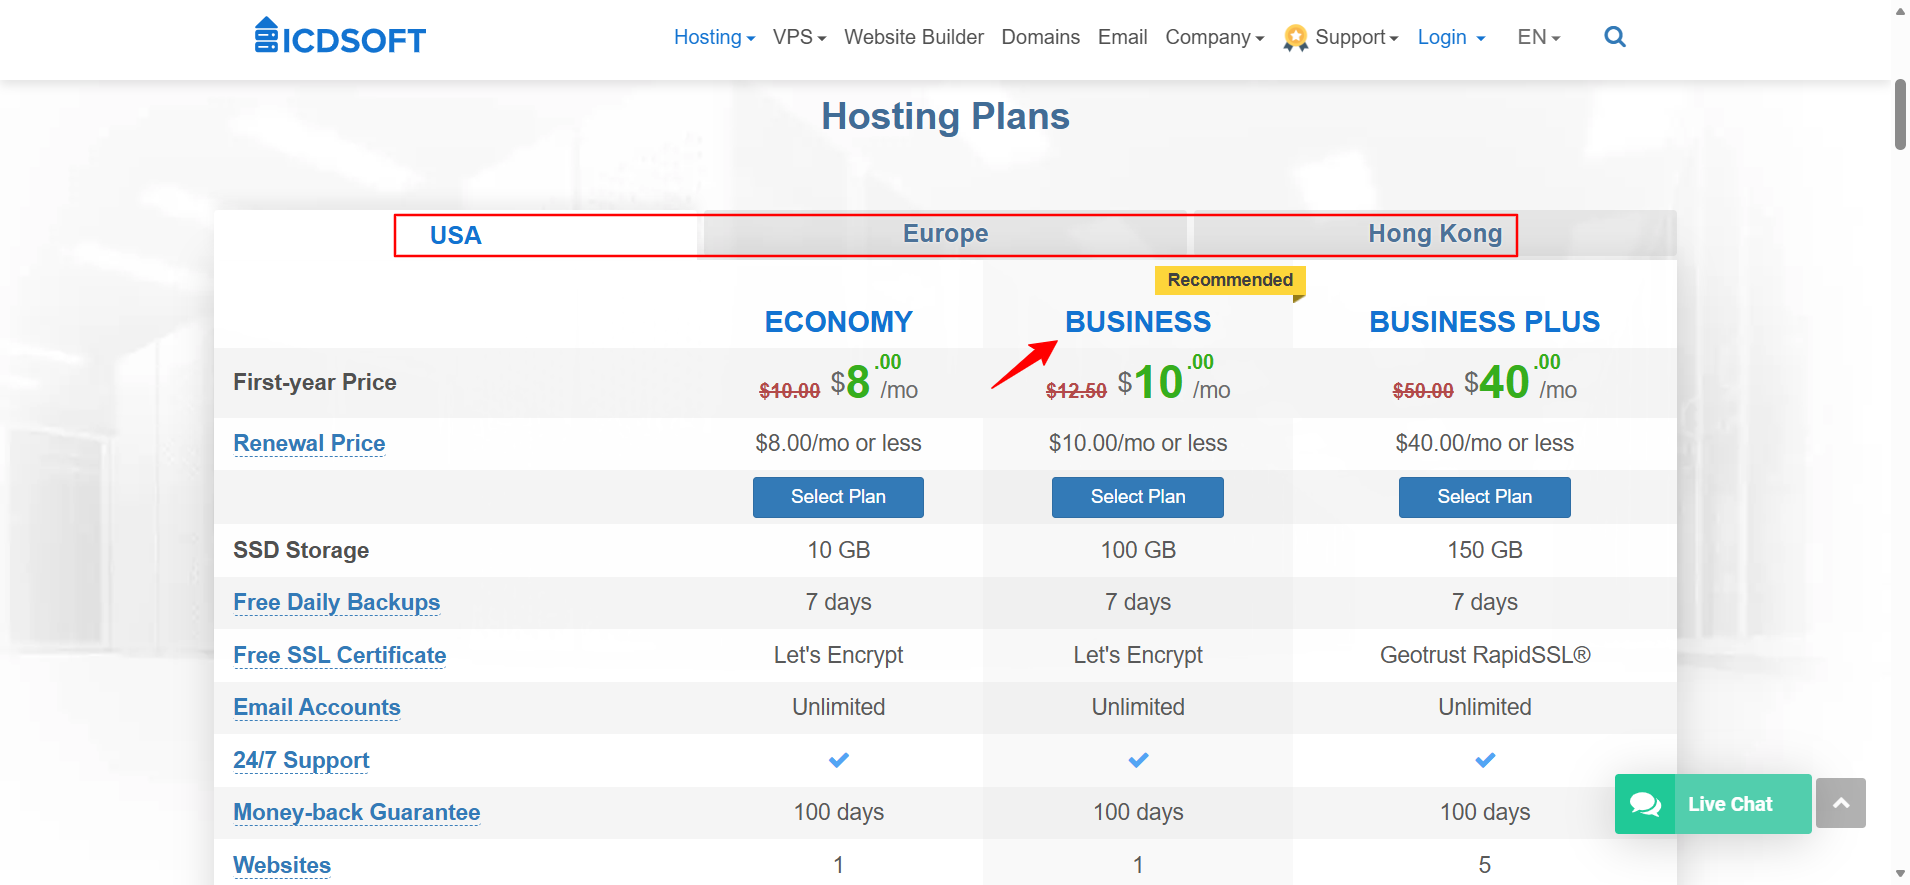
Task: Click the struck-through $10.00 price
Action: tap(789, 391)
